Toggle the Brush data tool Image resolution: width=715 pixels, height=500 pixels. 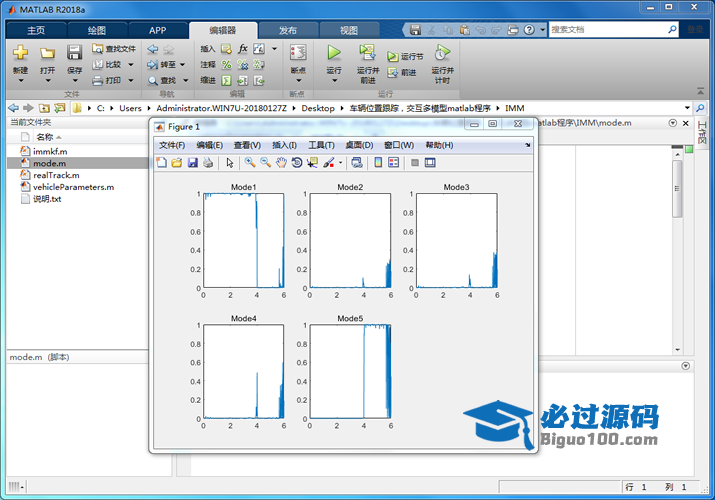pos(328,163)
